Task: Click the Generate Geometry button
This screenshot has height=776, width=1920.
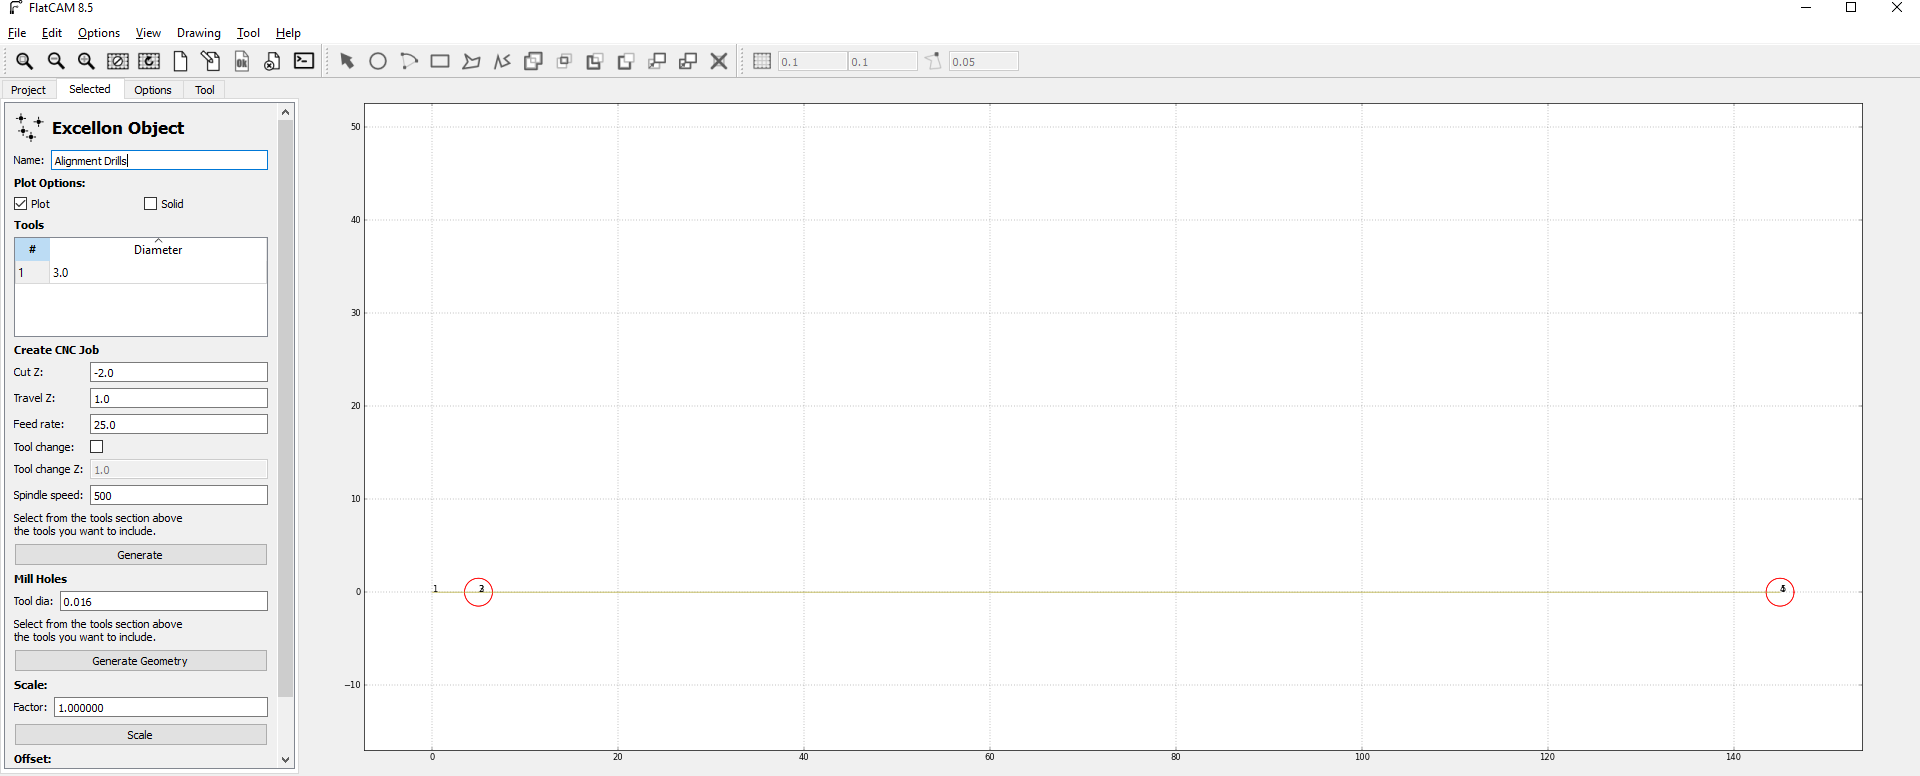Action: coord(140,661)
